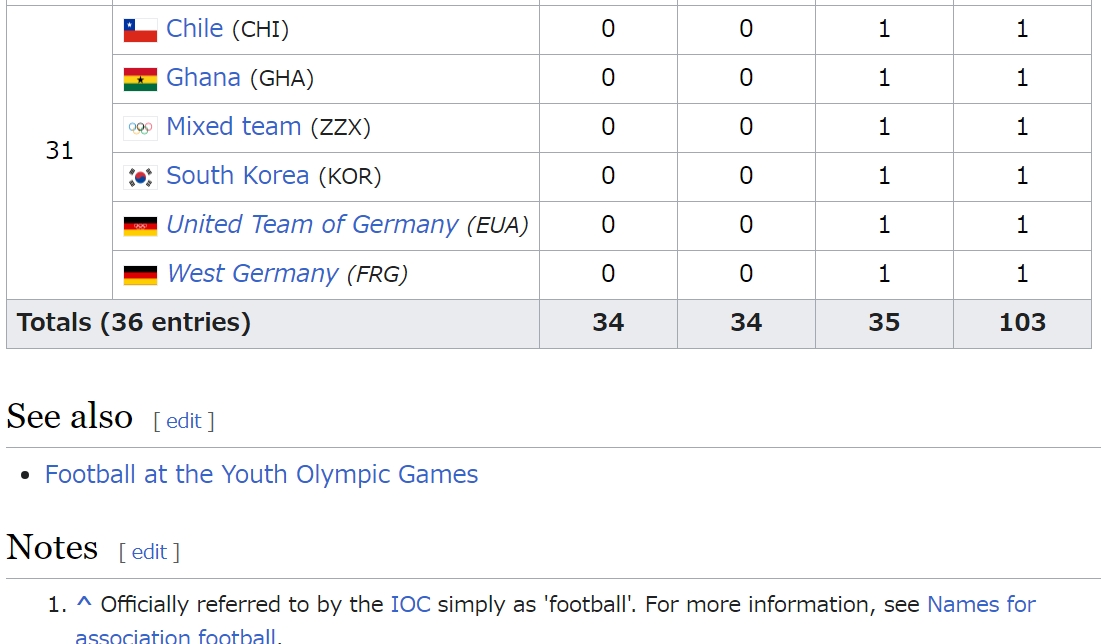
Task: Open the Ghana country link
Action: click(204, 78)
